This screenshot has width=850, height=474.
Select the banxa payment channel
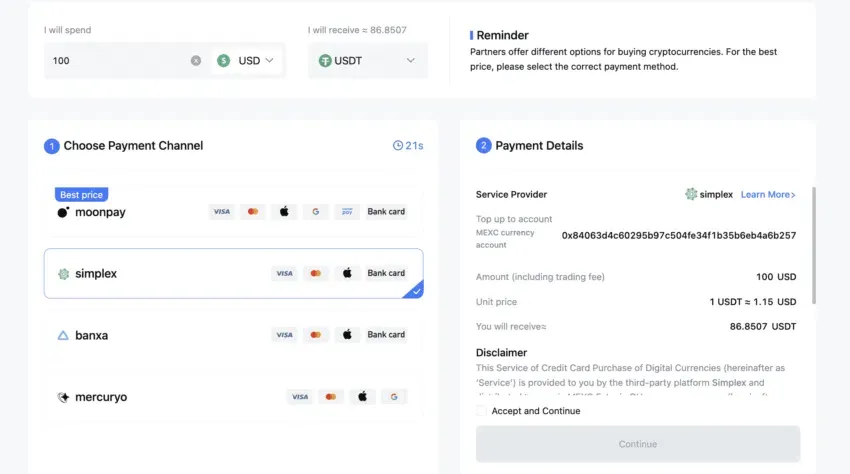click(x=234, y=335)
